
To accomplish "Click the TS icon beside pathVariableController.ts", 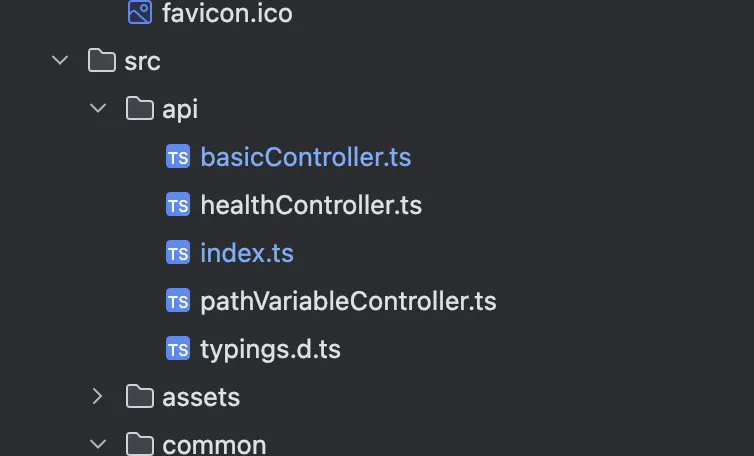I will [x=178, y=301].
